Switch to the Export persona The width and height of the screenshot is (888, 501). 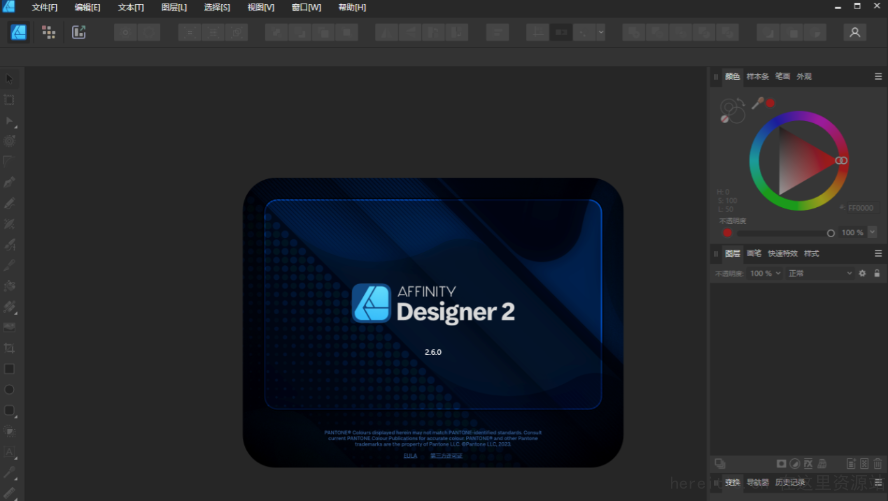tap(79, 32)
